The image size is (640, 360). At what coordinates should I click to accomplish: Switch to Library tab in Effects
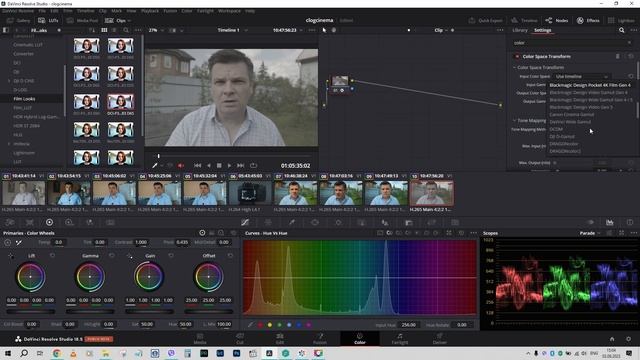[520, 30]
